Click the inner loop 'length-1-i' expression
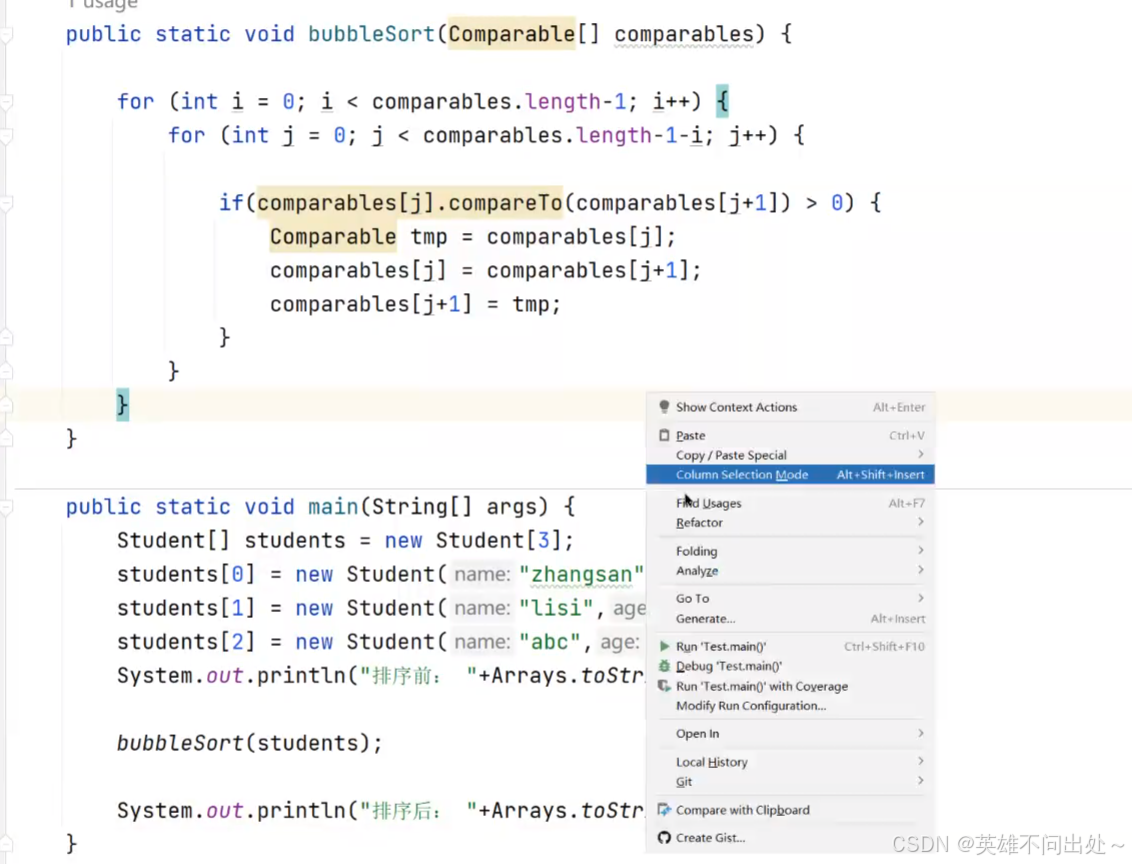This screenshot has width=1132, height=864. pos(640,135)
